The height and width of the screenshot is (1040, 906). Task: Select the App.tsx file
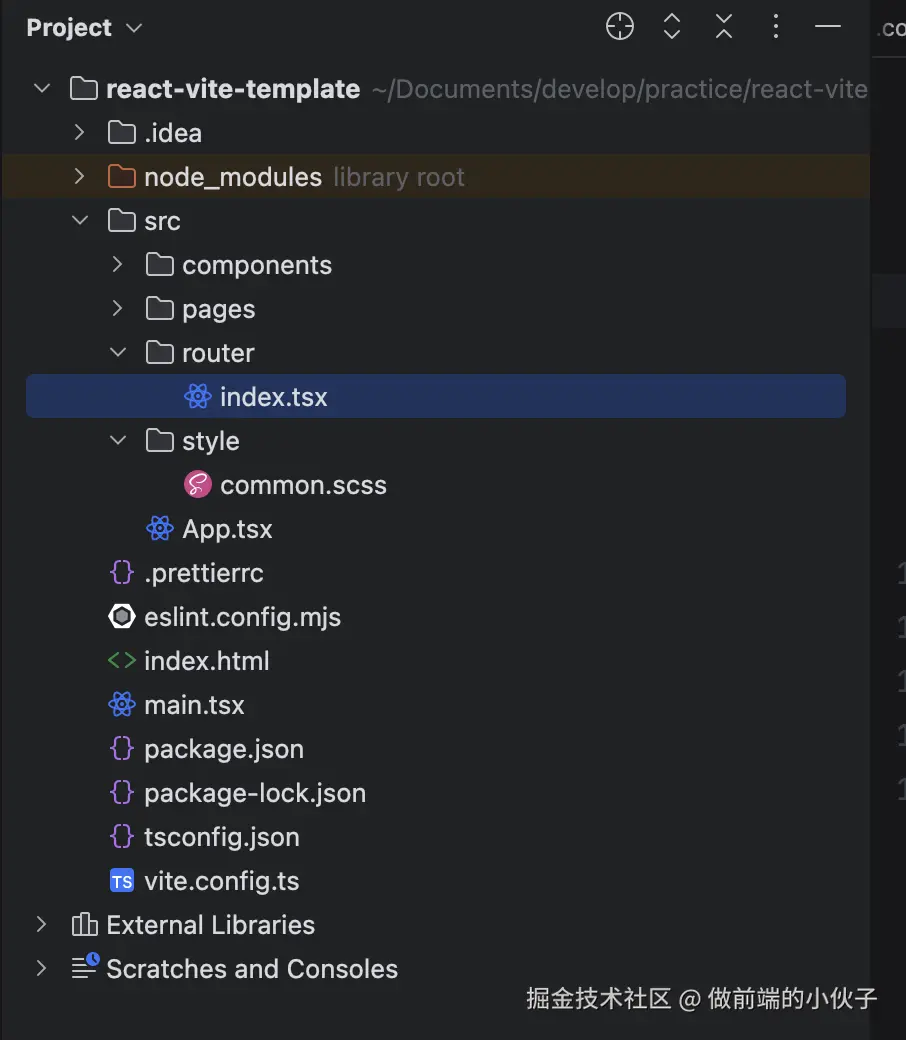[227, 529]
